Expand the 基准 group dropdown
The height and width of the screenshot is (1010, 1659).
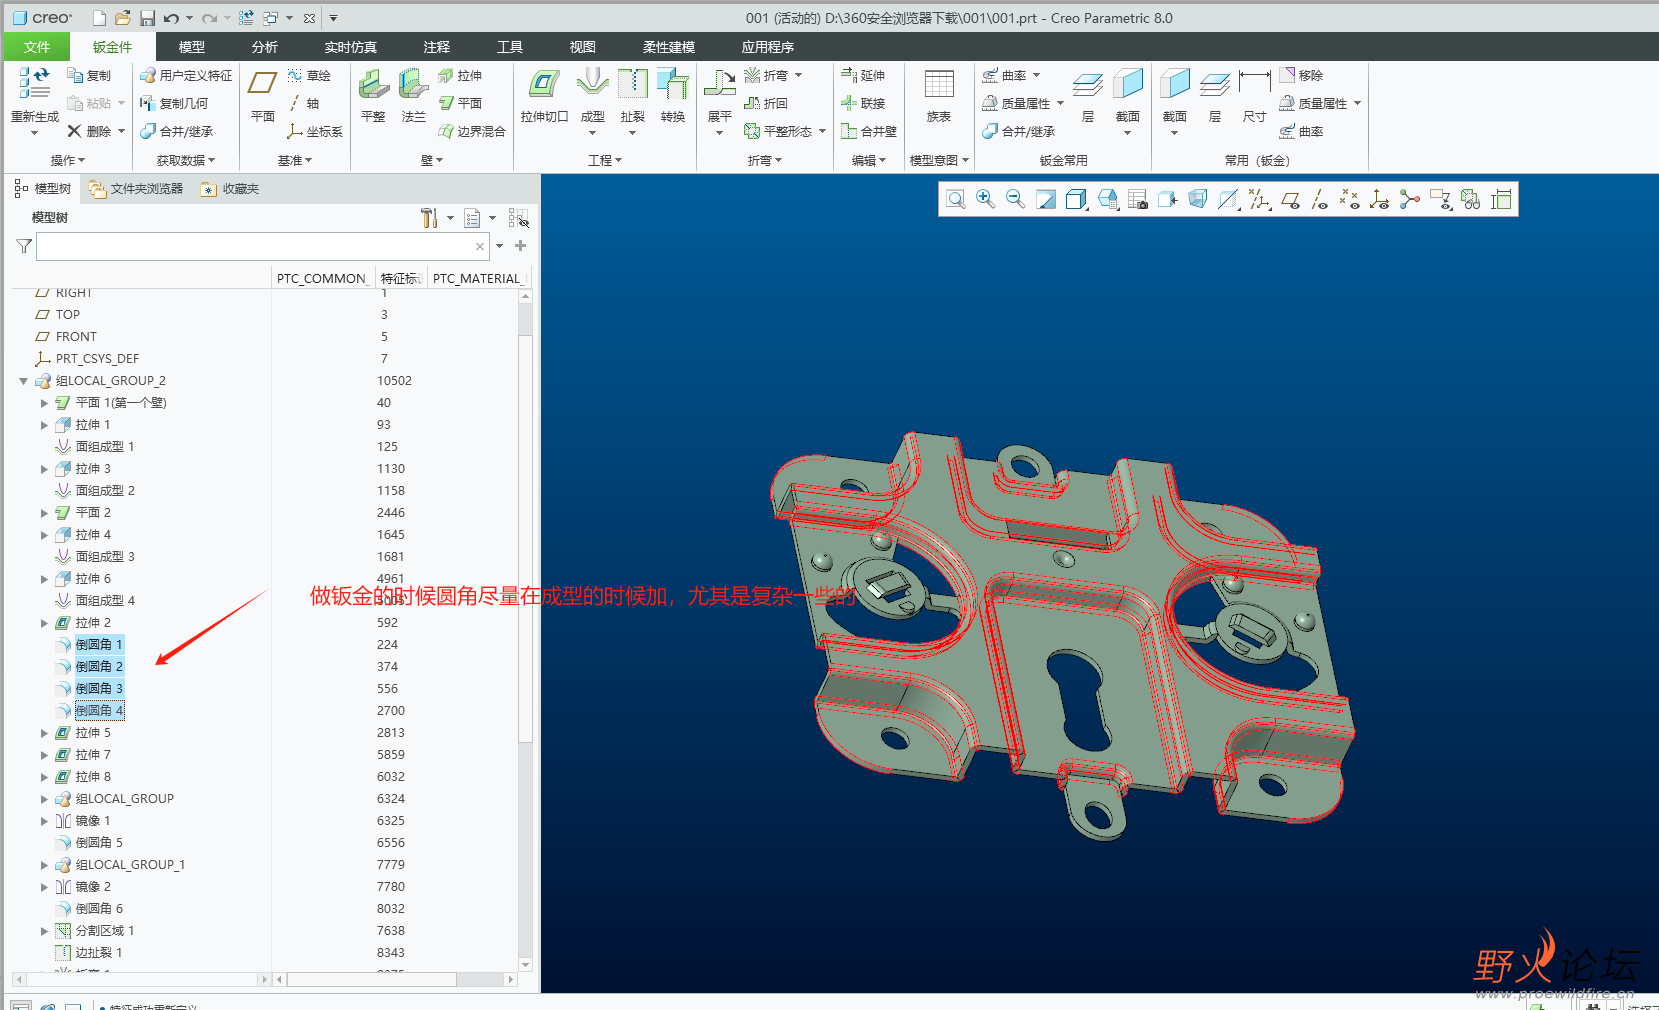(x=295, y=160)
